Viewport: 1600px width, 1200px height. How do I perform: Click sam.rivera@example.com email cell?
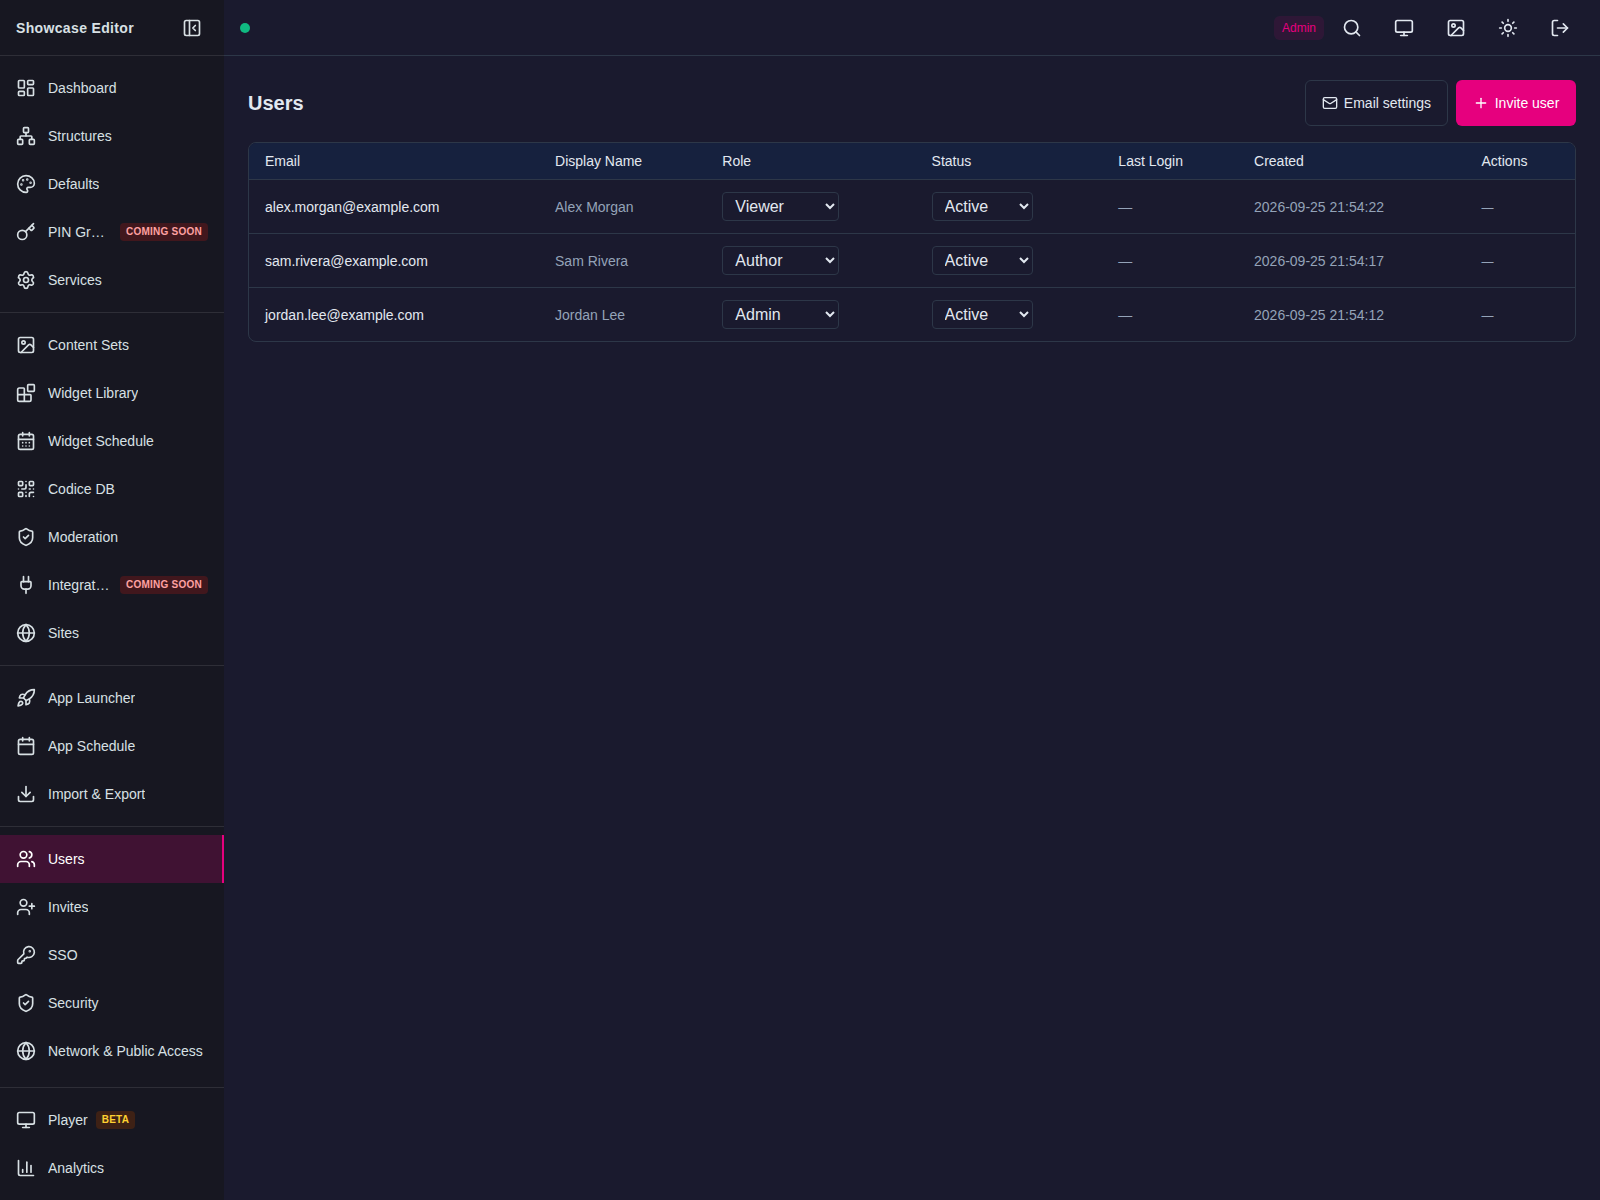coord(346,261)
